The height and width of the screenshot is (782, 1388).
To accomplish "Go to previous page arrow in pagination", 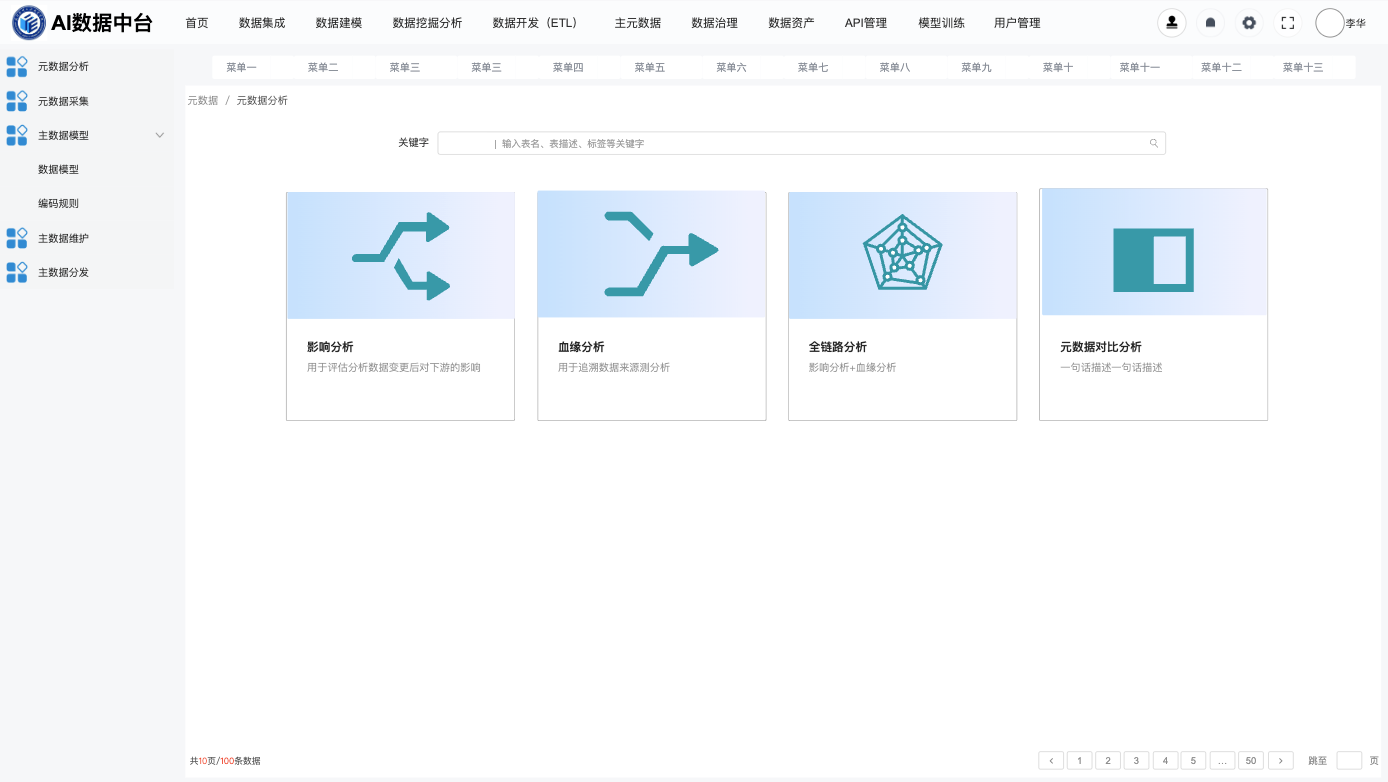I will pos(1051,761).
